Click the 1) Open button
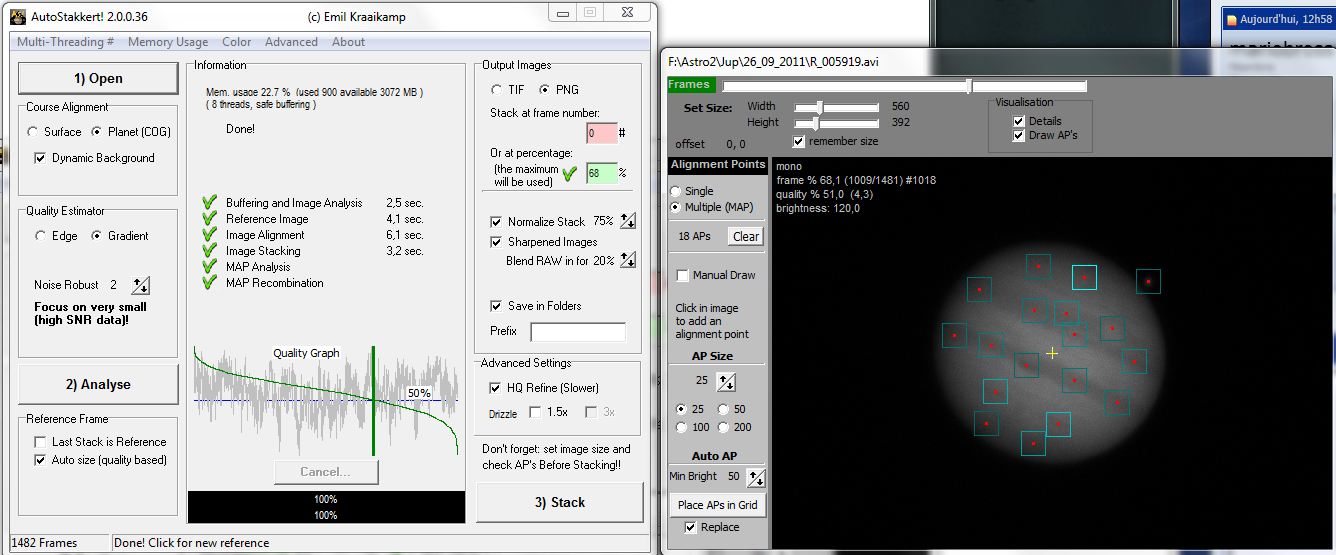1336x555 pixels. tap(99, 78)
